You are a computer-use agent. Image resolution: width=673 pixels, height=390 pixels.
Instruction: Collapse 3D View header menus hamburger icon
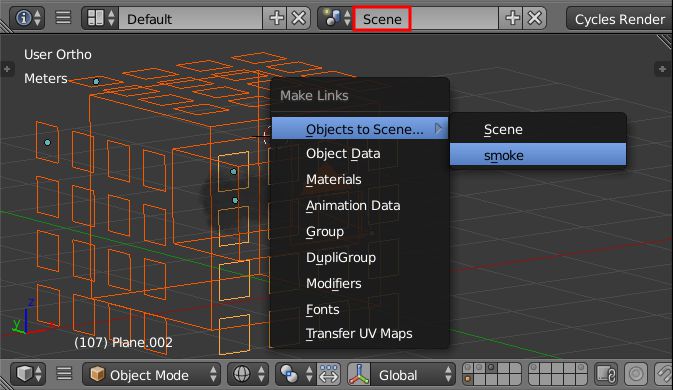click(64, 374)
